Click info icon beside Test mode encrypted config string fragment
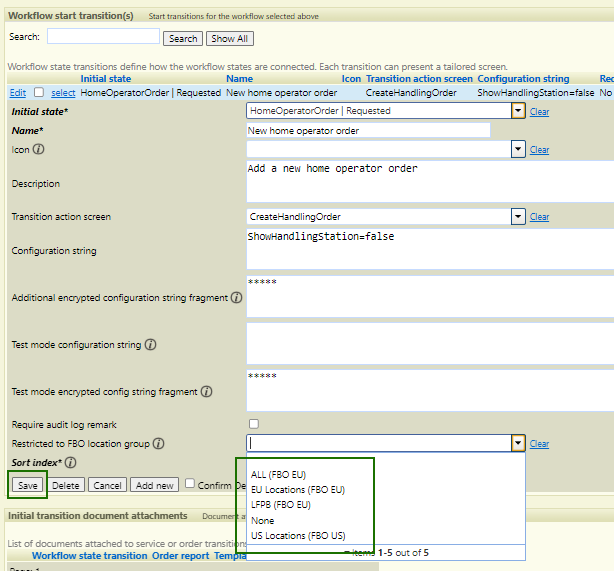The width and height of the screenshot is (614, 571). pos(206,392)
